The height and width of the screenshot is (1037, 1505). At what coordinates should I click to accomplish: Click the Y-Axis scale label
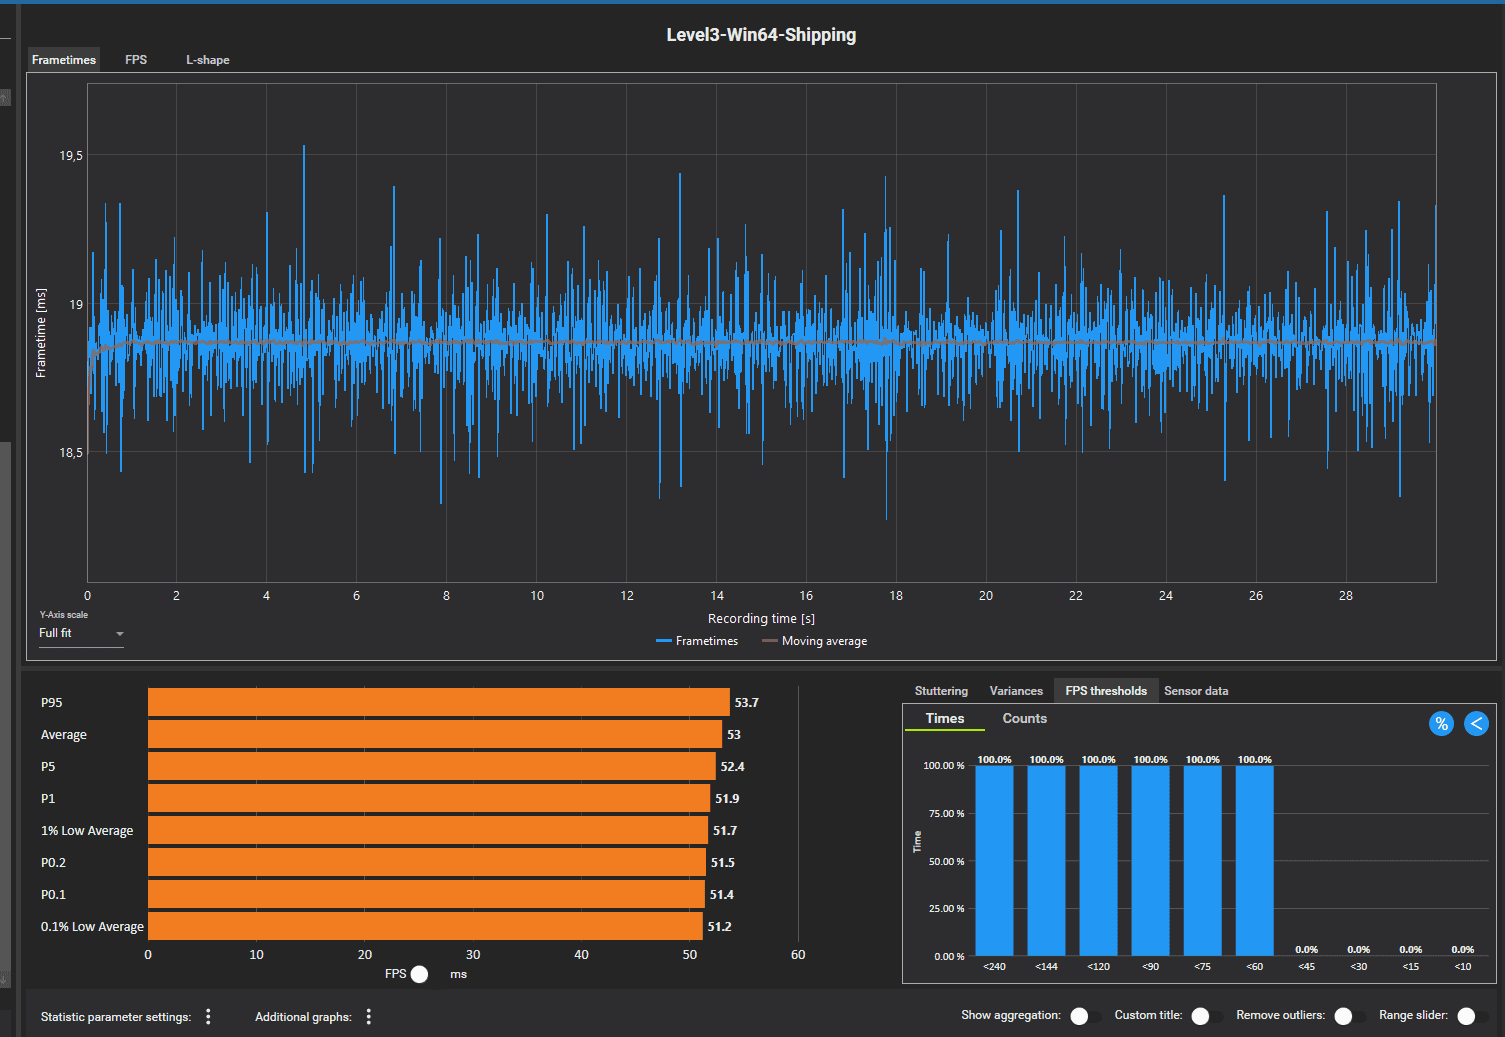(x=64, y=615)
